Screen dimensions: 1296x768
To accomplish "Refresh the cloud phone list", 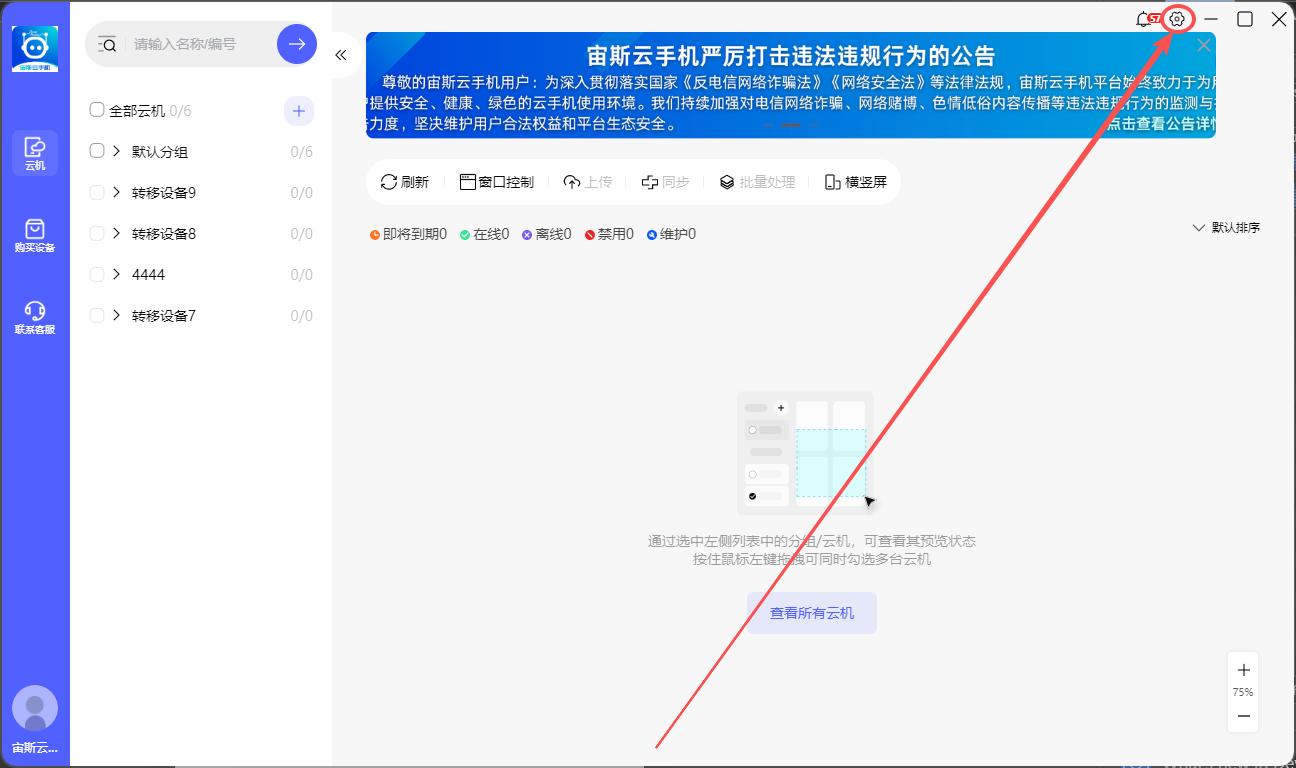I will point(405,182).
